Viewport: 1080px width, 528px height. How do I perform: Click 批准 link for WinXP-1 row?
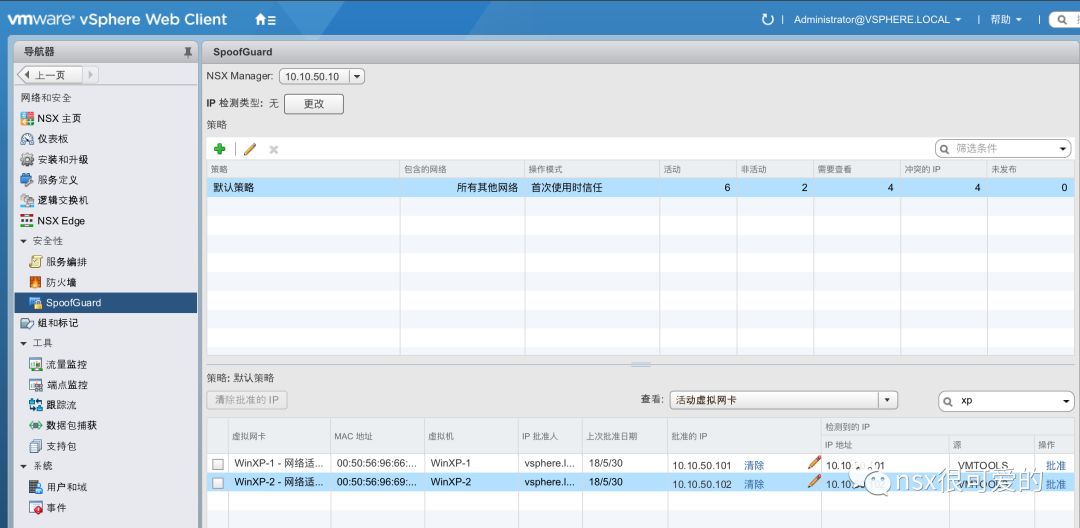[x=1056, y=465]
